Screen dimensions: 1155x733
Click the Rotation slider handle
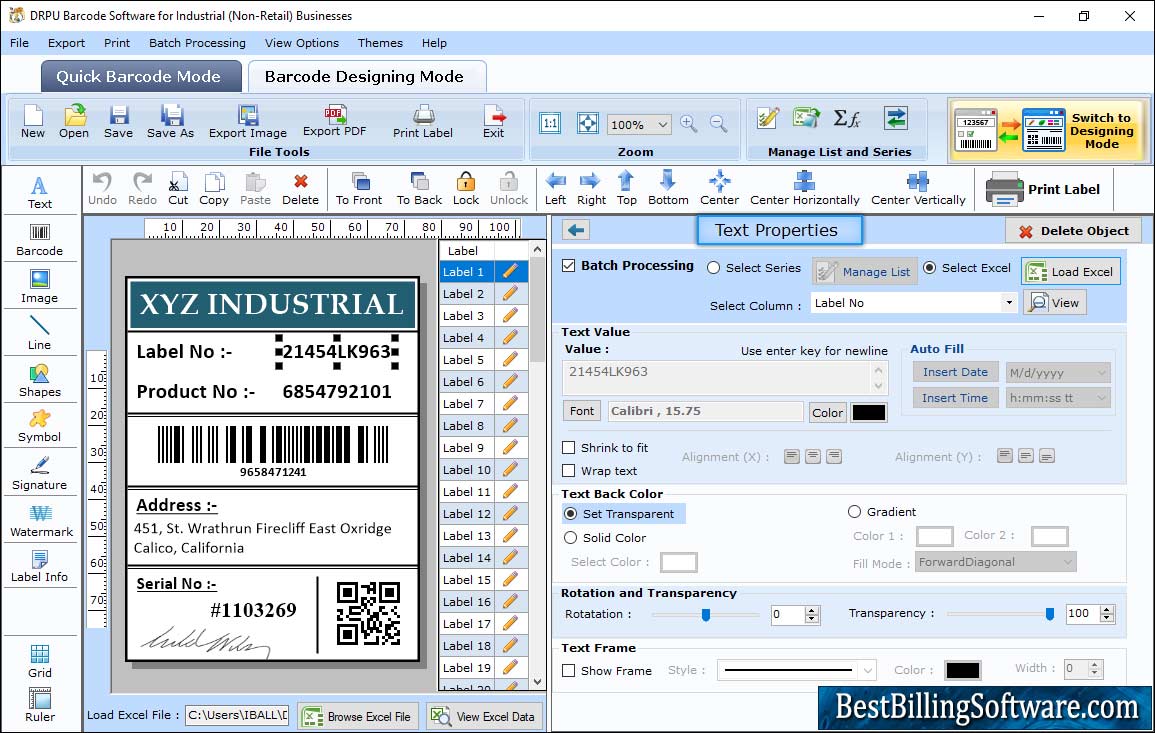click(x=706, y=614)
